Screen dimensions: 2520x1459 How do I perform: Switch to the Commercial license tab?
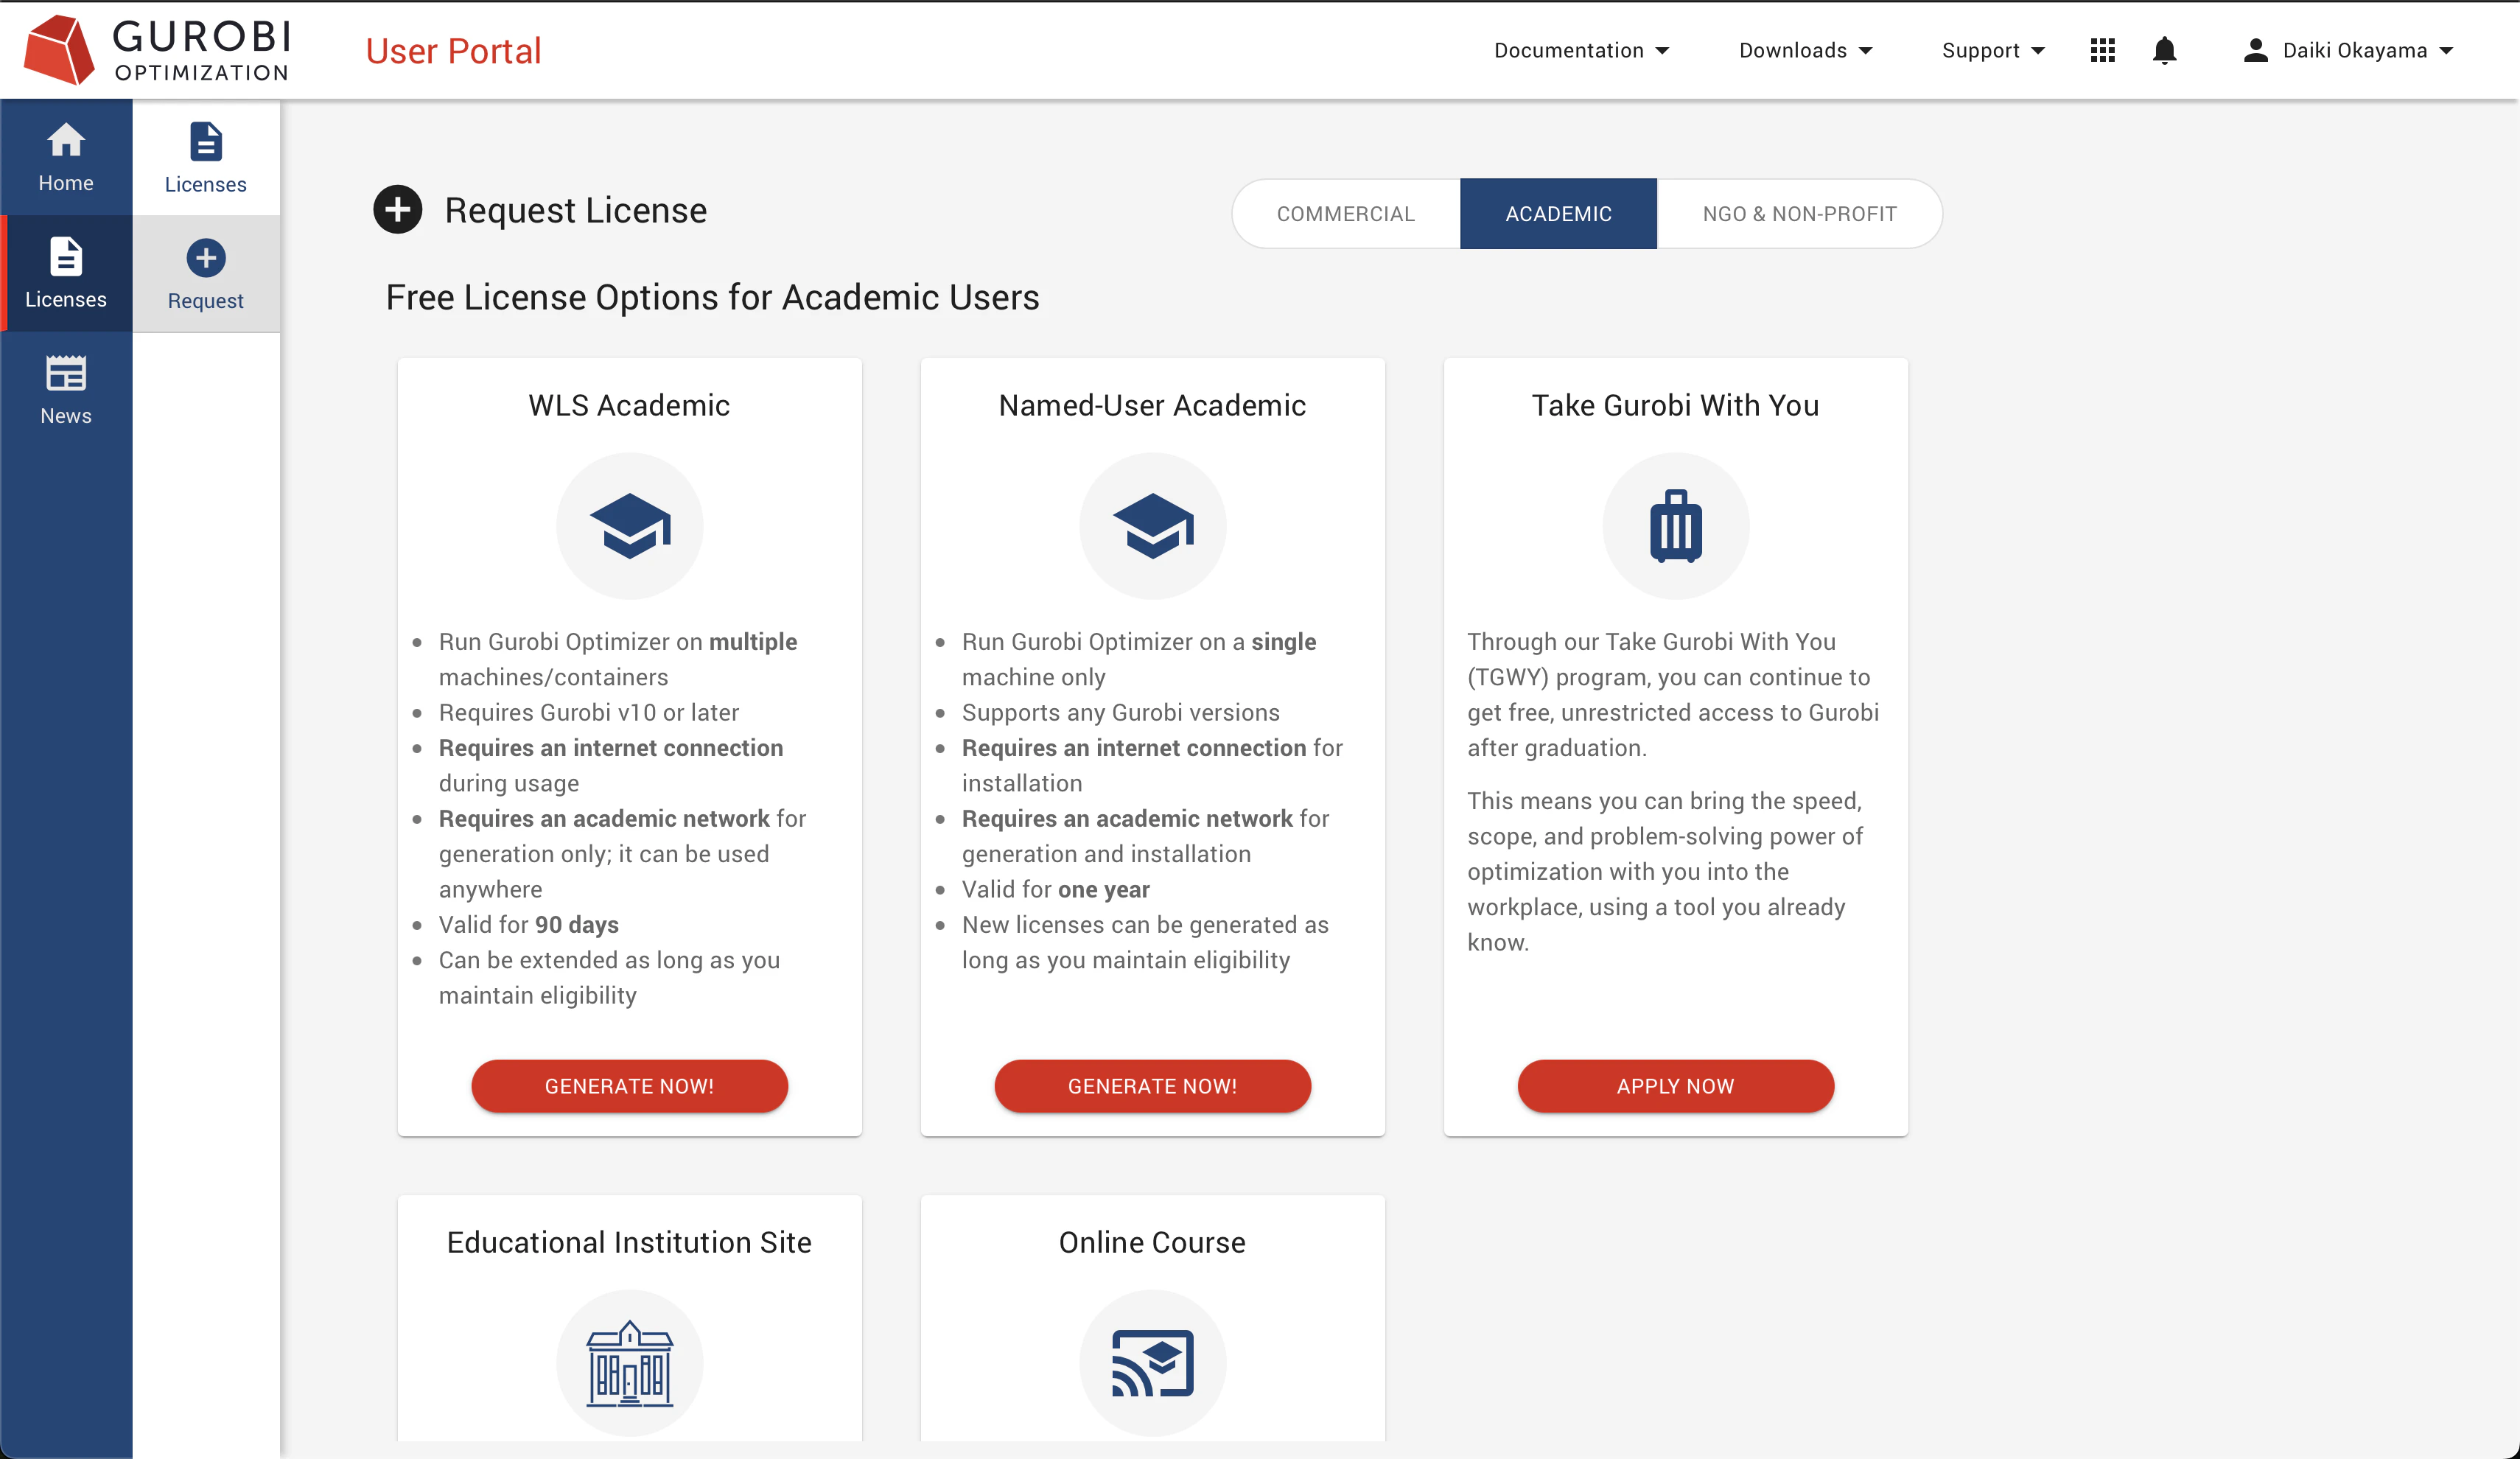pos(1346,214)
